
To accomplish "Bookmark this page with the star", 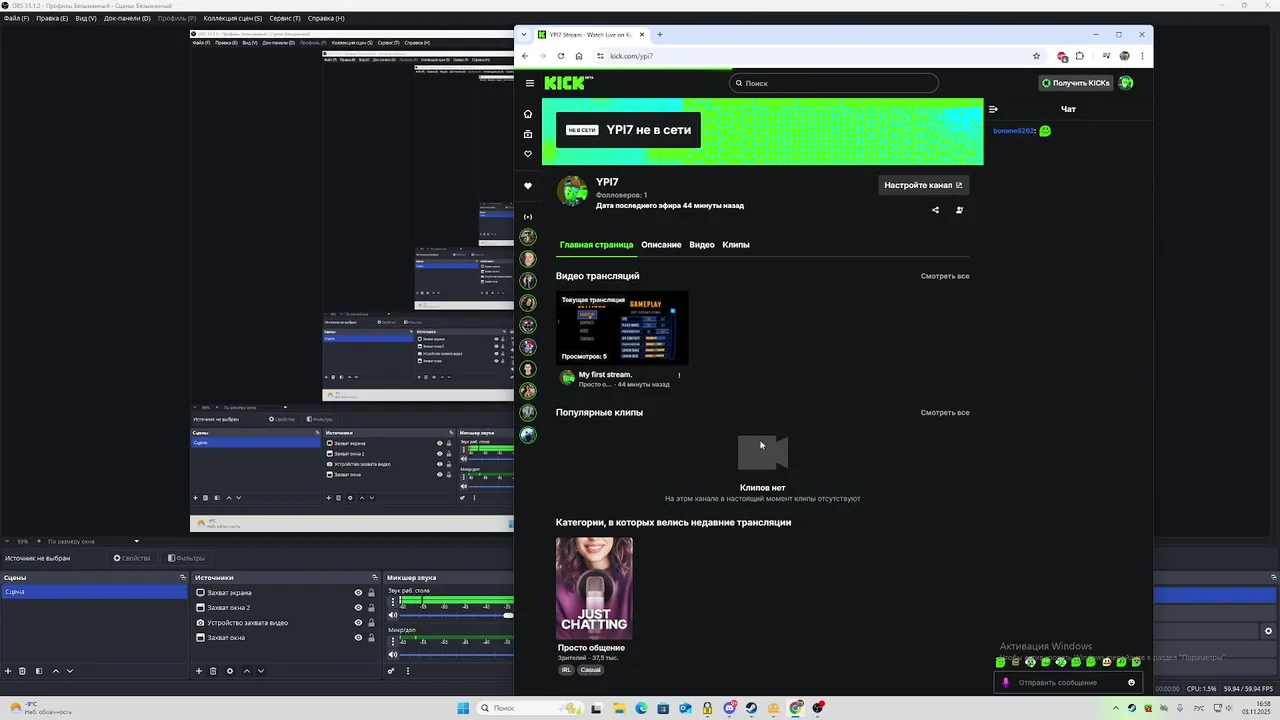I will click(x=1036, y=56).
